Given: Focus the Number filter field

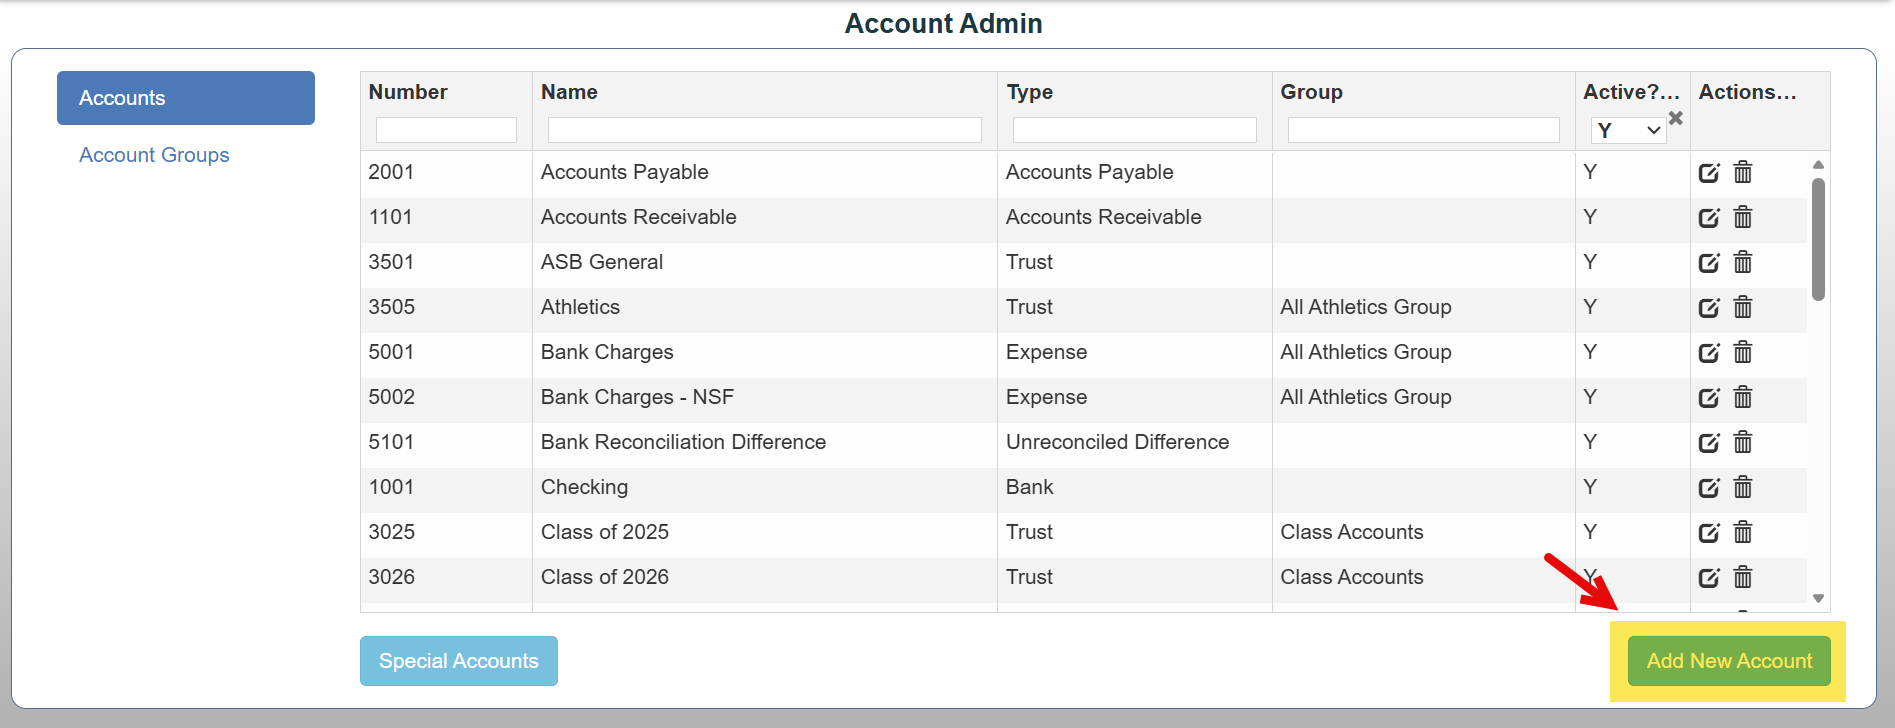Looking at the screenshot, I should (x=446, y=130).
